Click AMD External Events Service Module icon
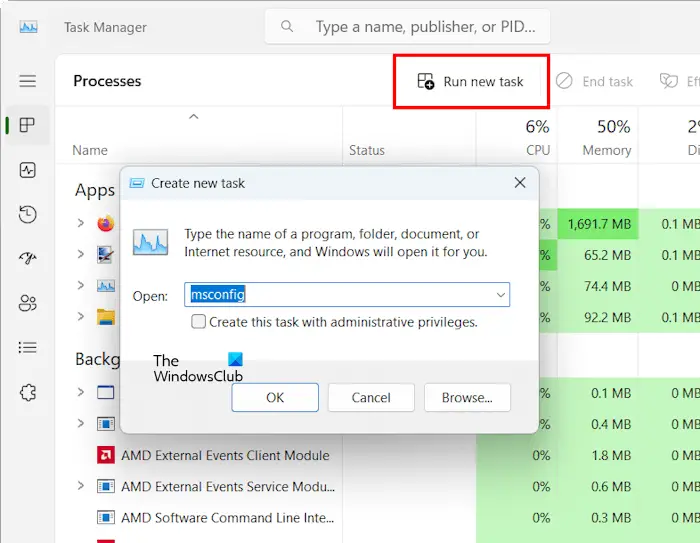 click(x=106, y=486)
